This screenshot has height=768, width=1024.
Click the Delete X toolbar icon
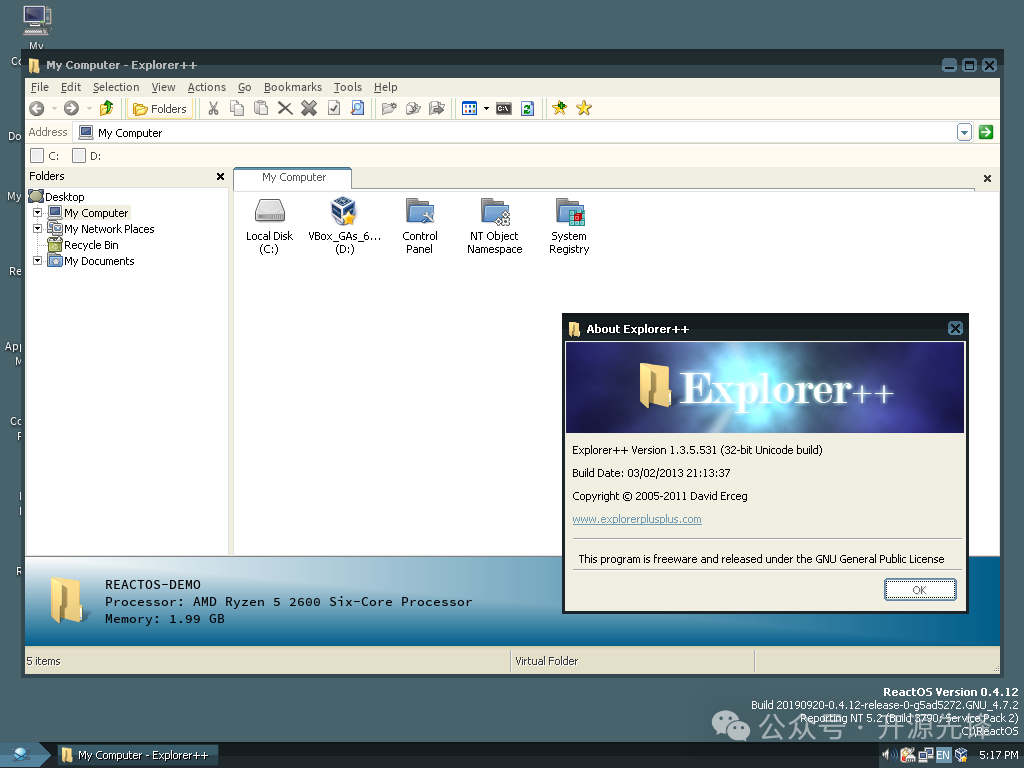tap(285, 108)
